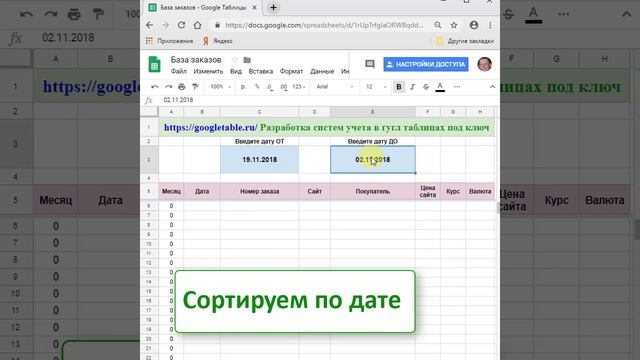Screen dimensions: 640x360
Task: Format cell as percent
Action: pos(257,87)
